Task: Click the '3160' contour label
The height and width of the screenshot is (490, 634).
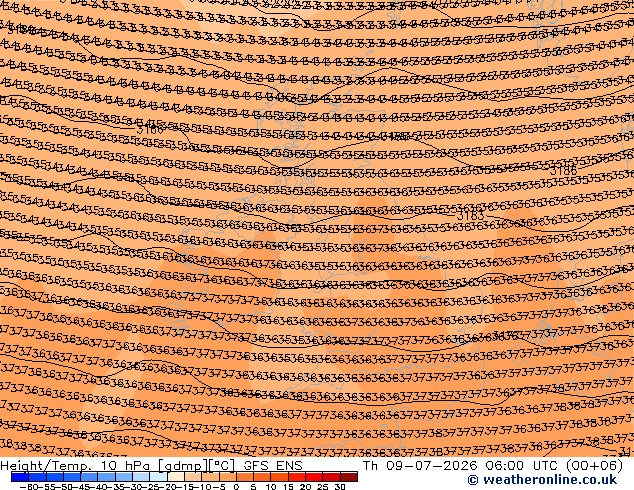Action: click(150, 130)
